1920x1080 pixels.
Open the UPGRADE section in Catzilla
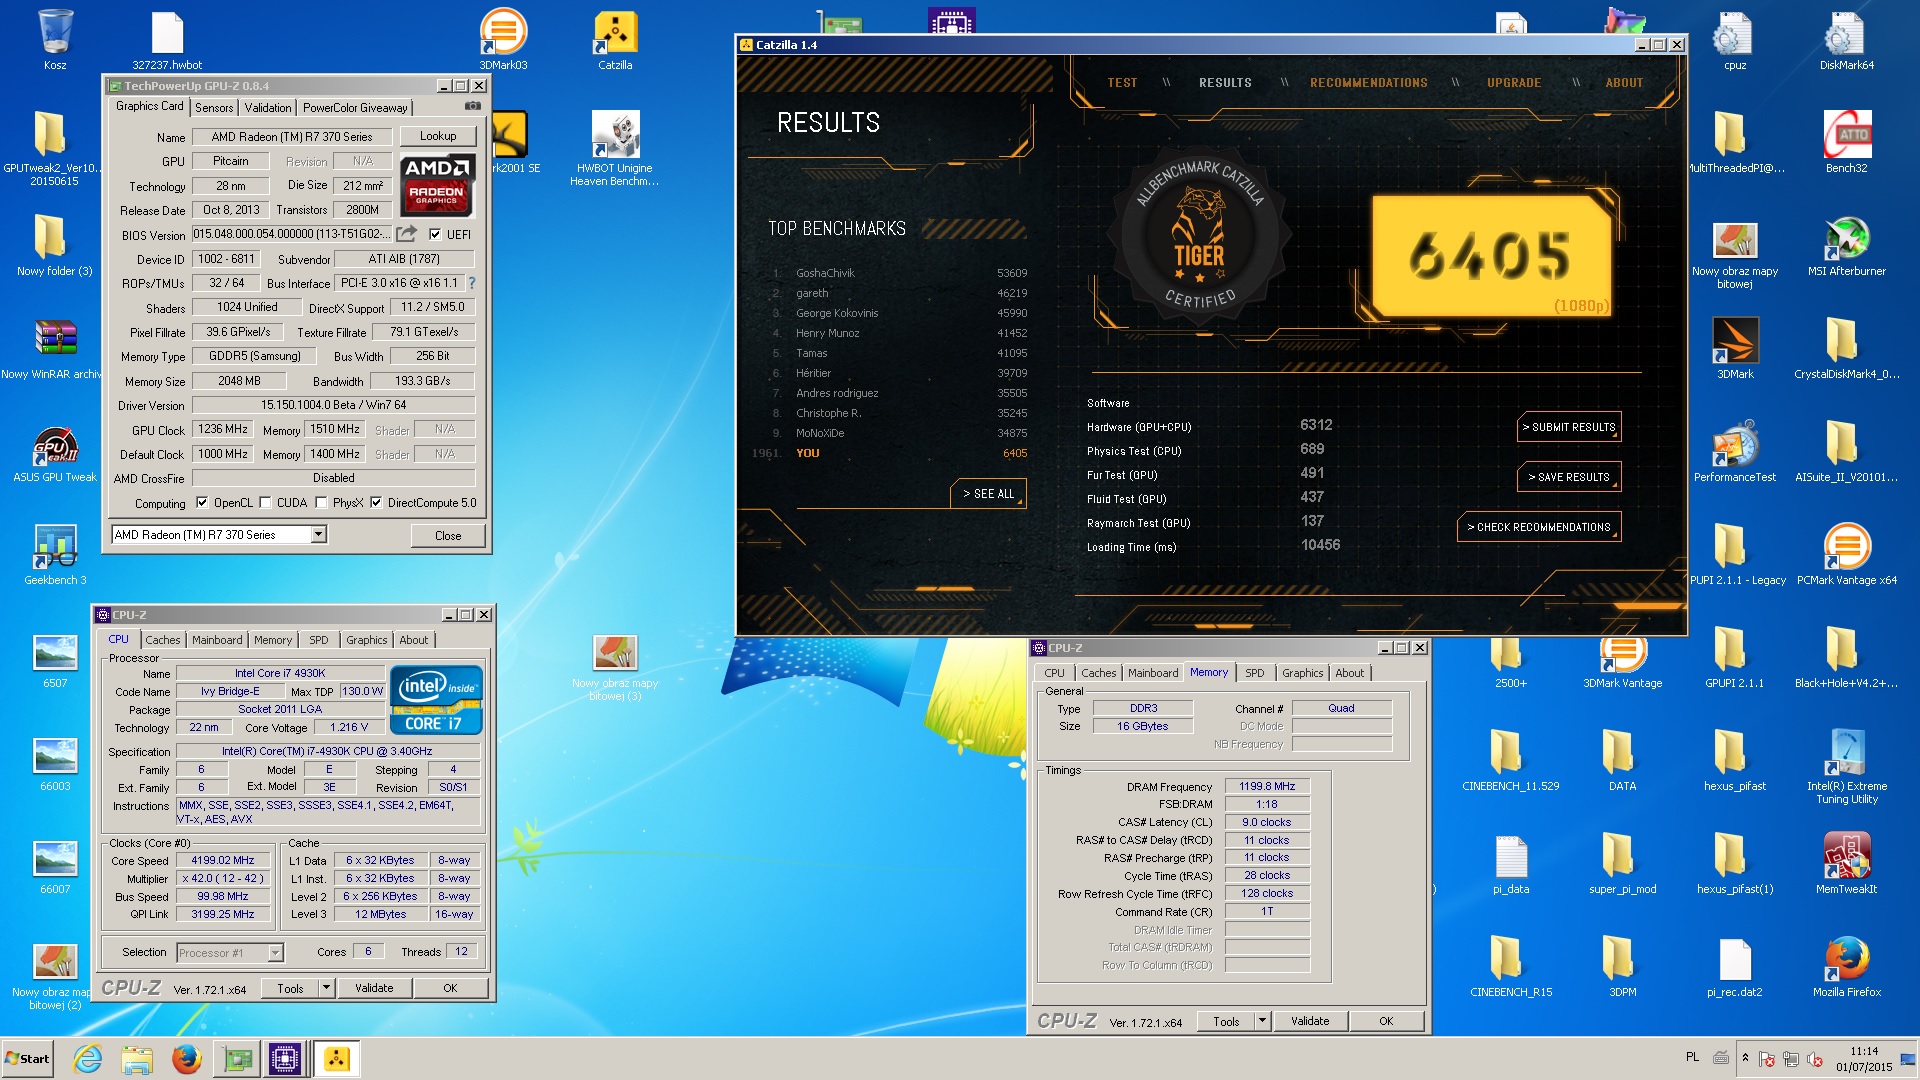pyautogui.click(x=1514, y=83)
